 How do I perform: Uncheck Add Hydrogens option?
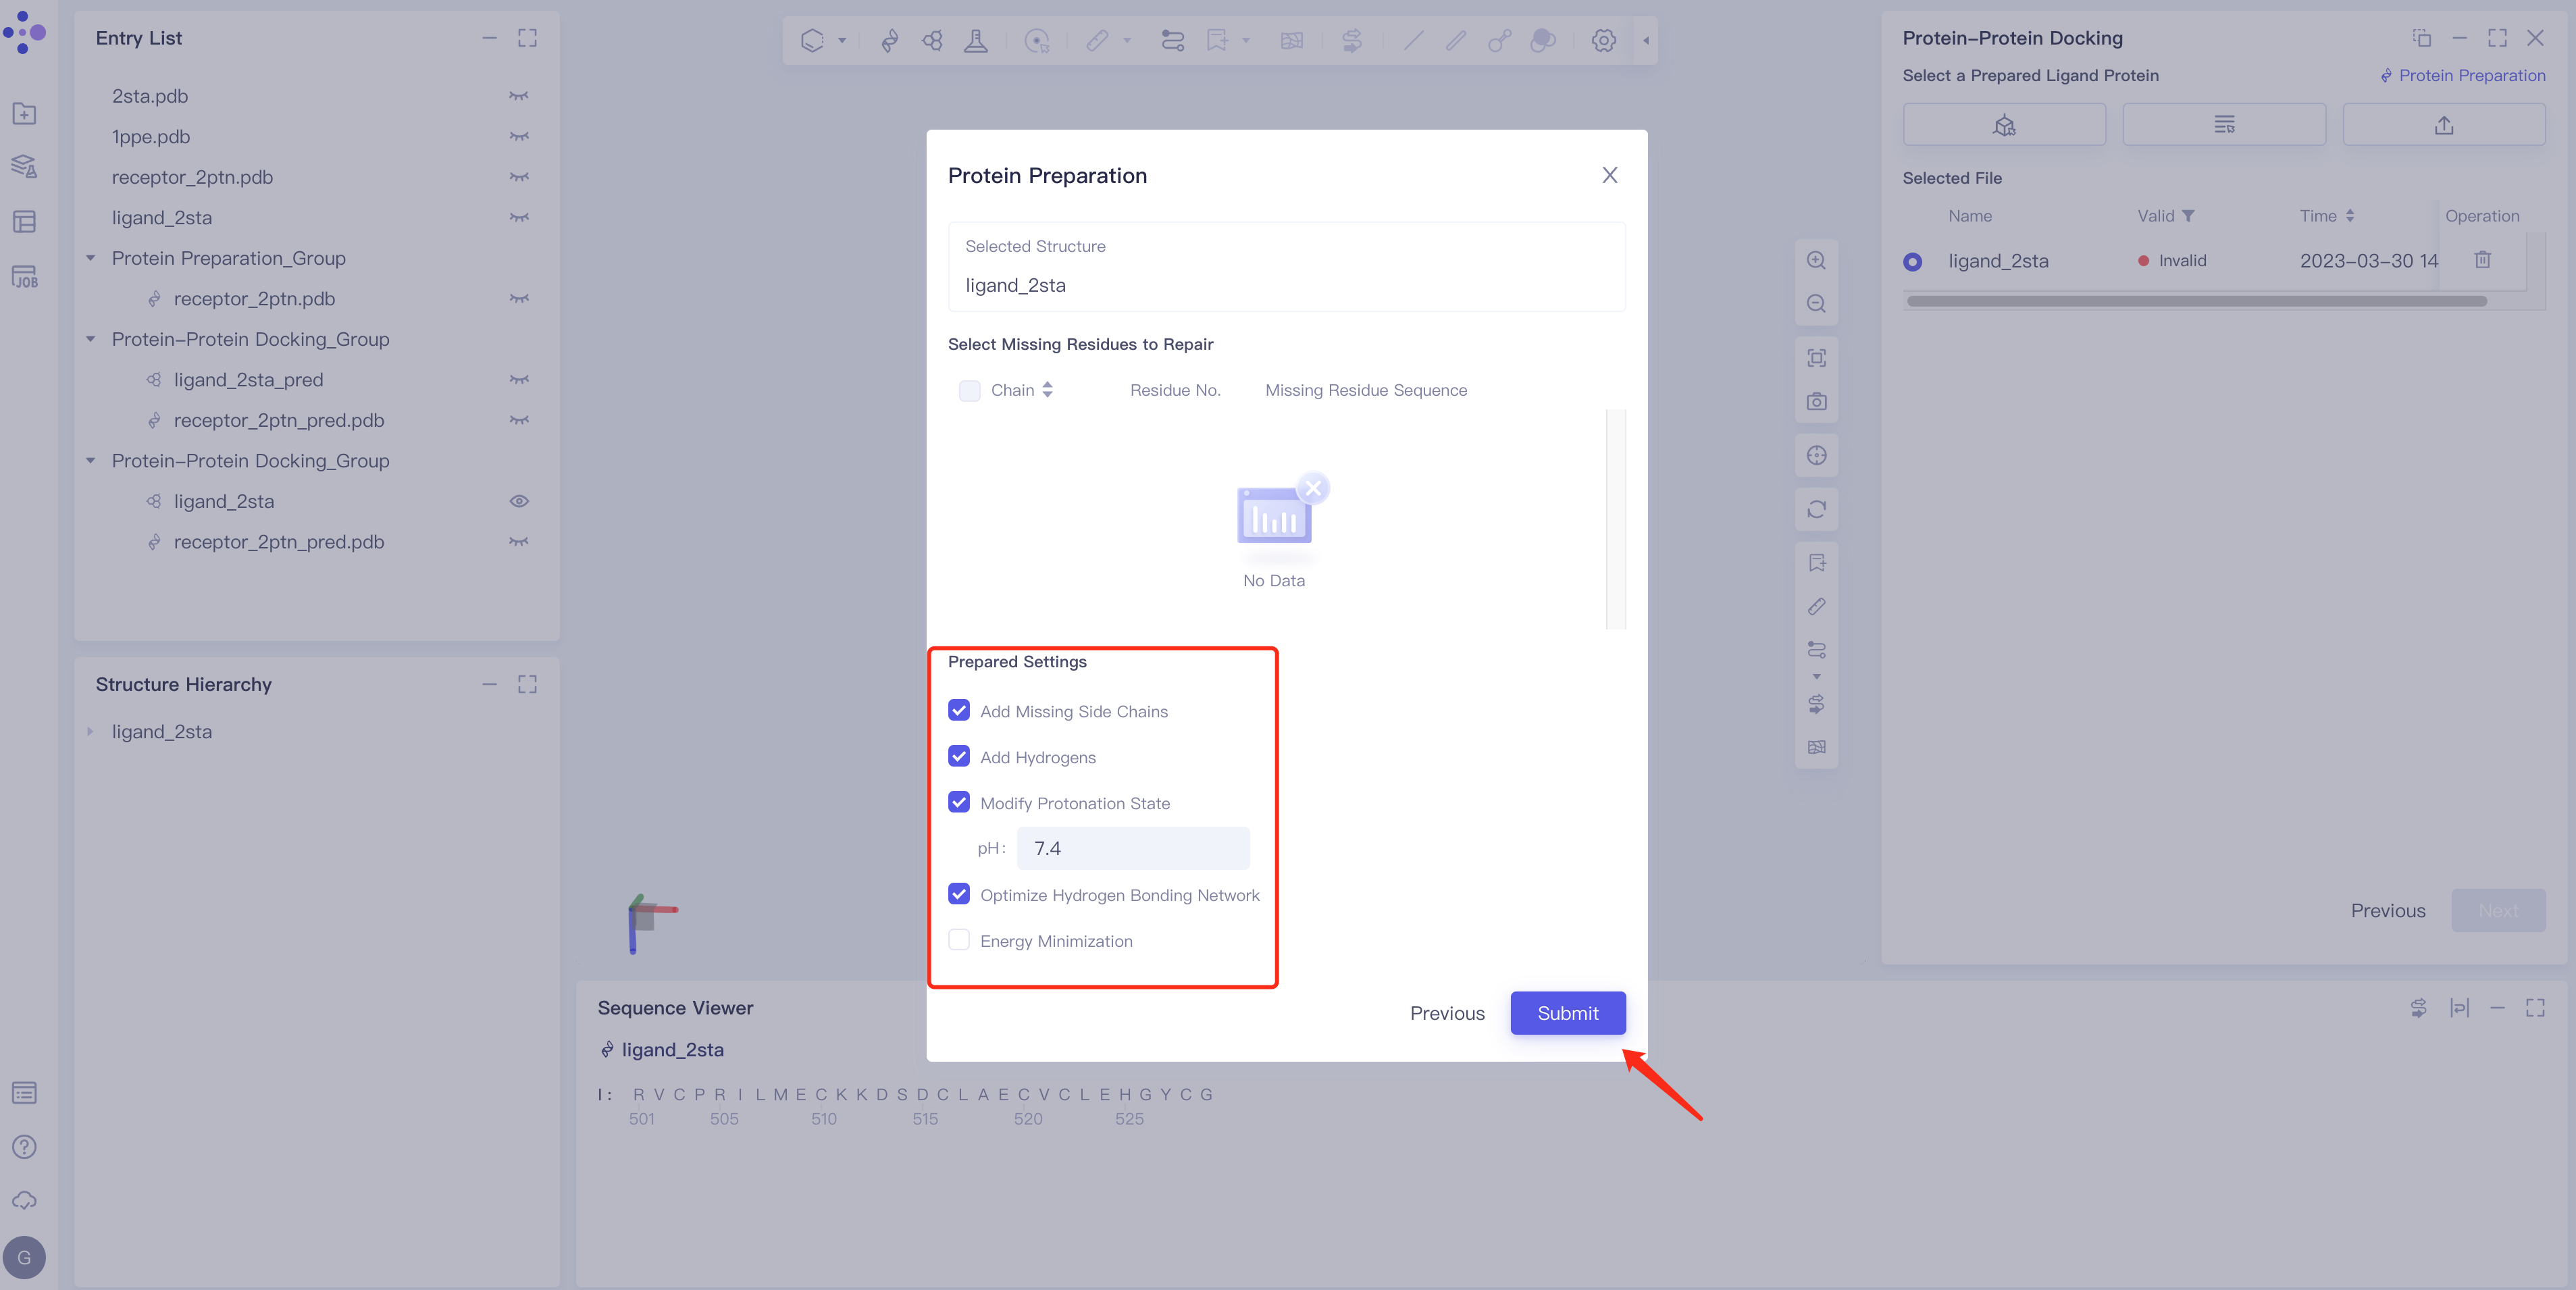point(959,756)
